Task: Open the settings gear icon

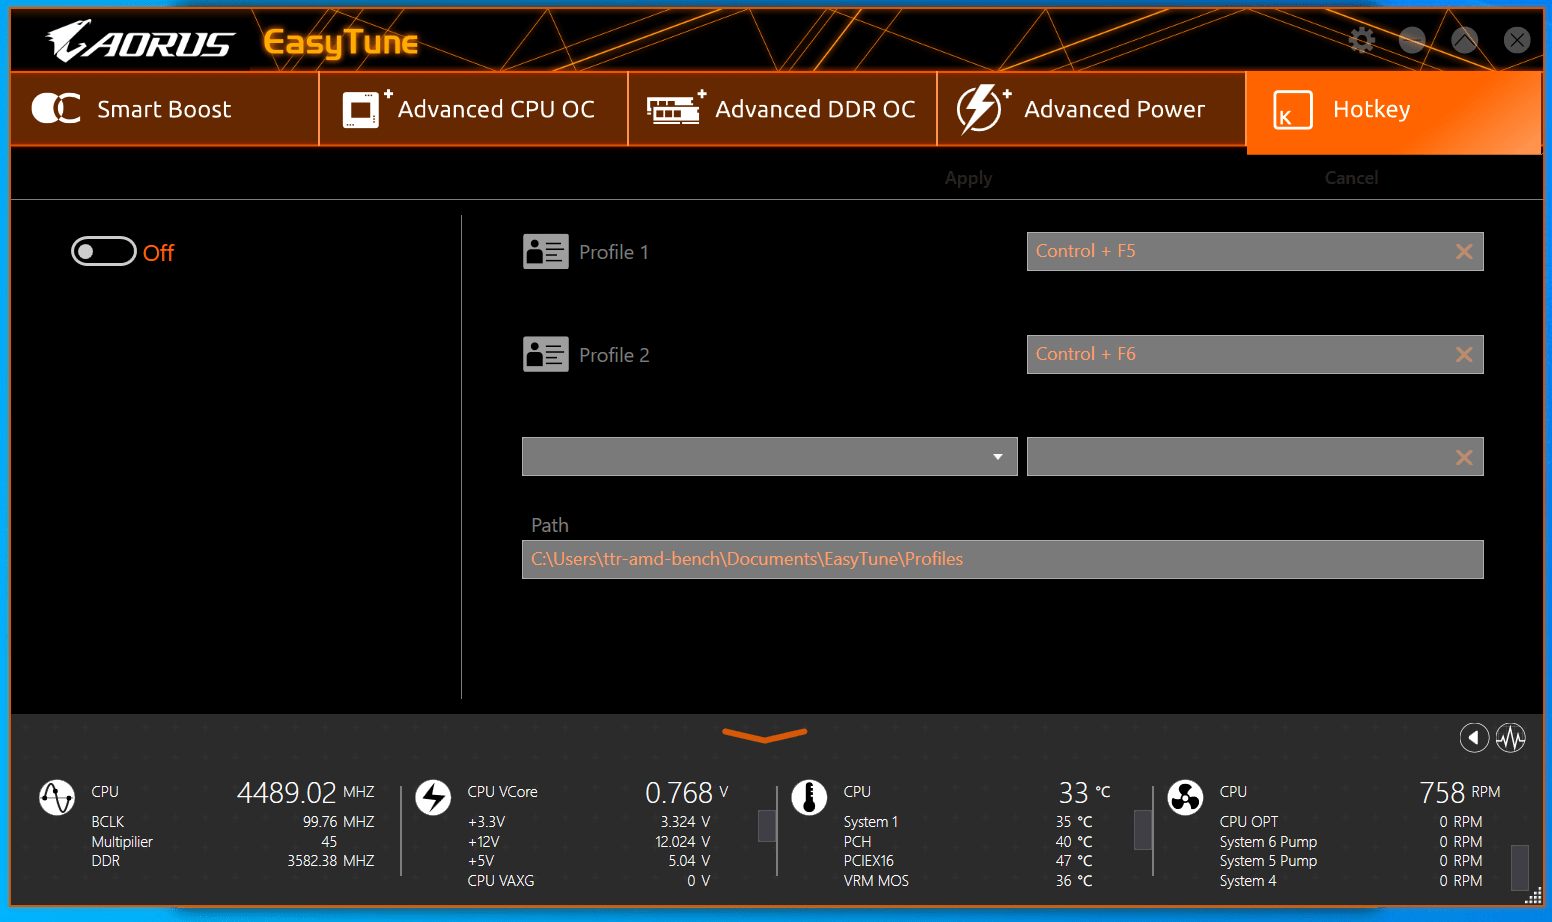Action: tap(1361, 40)
